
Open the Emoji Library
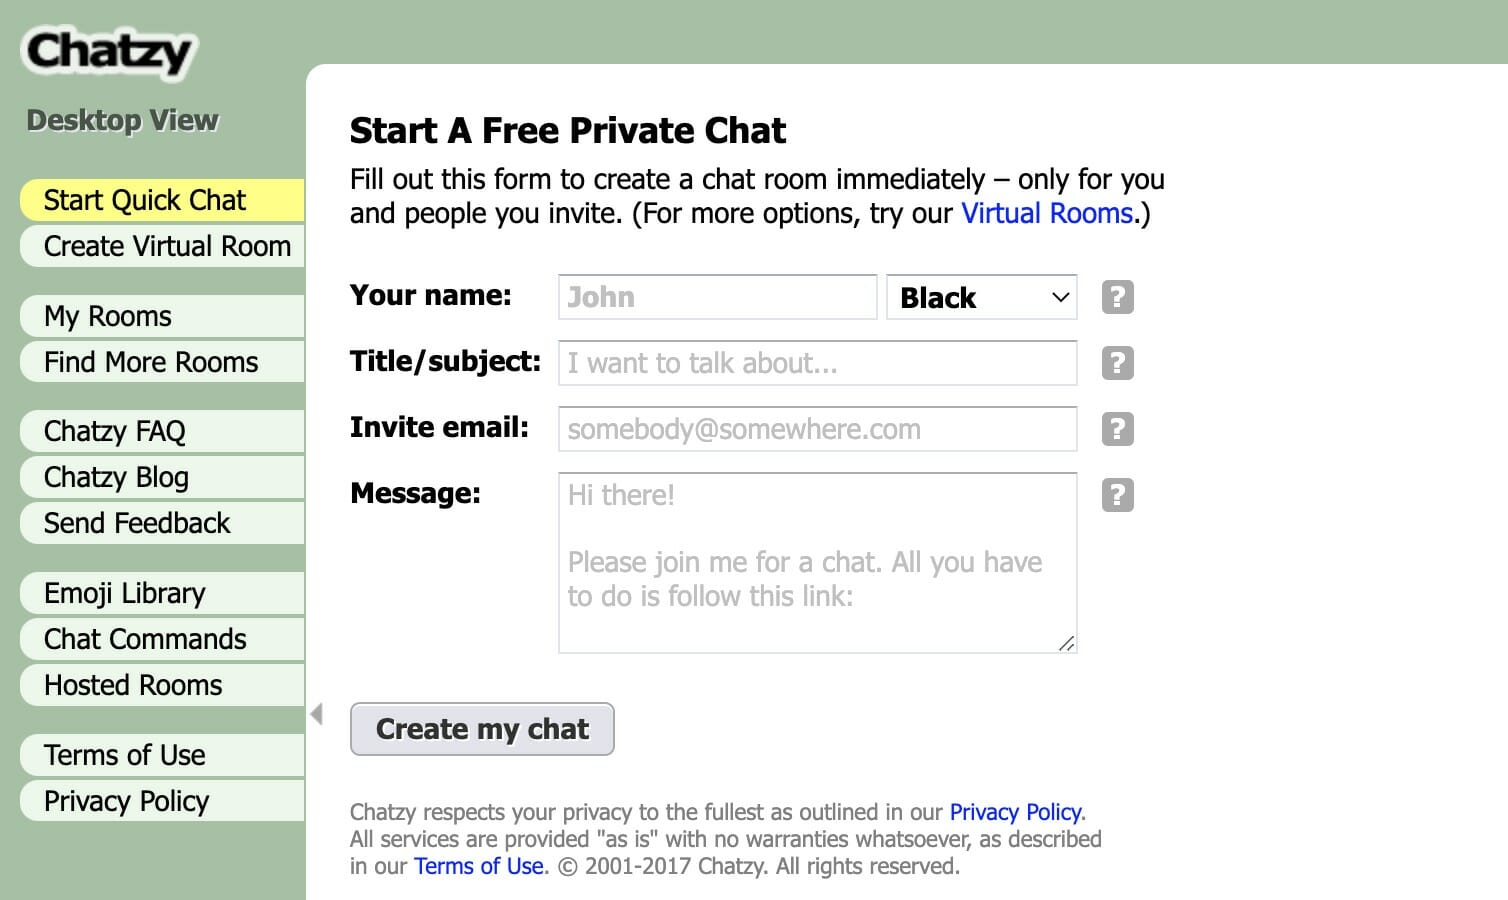click(124, 592)
